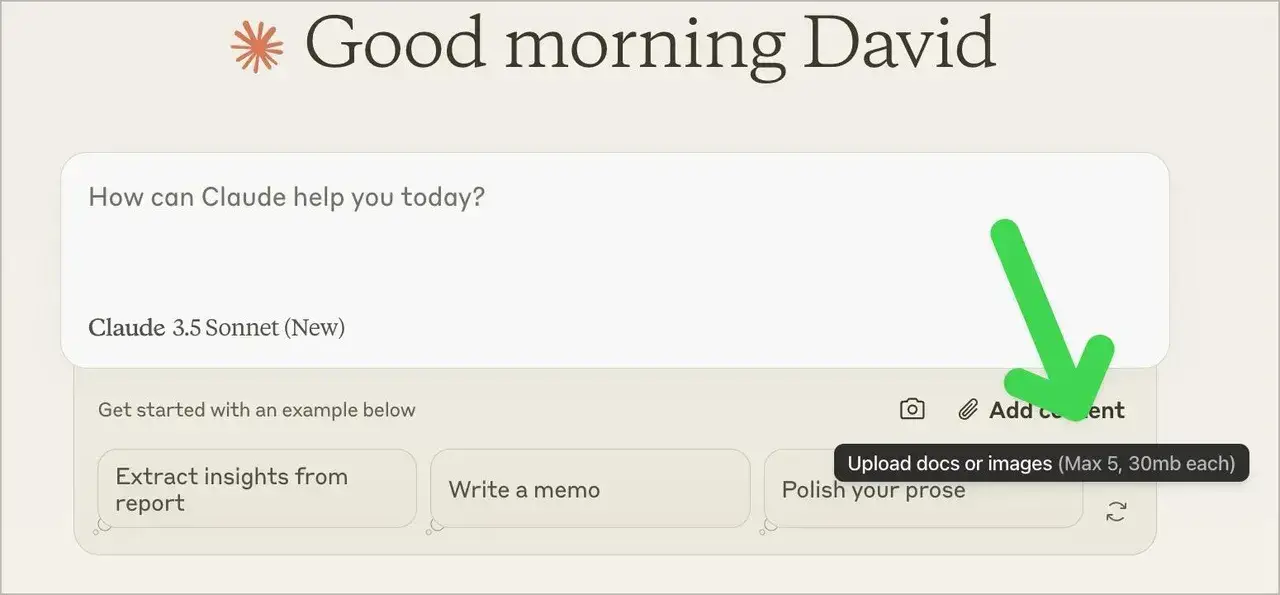Select the "Write a memo" example
This screenshot has width=1280, height=595.
[x=589, y=488]
